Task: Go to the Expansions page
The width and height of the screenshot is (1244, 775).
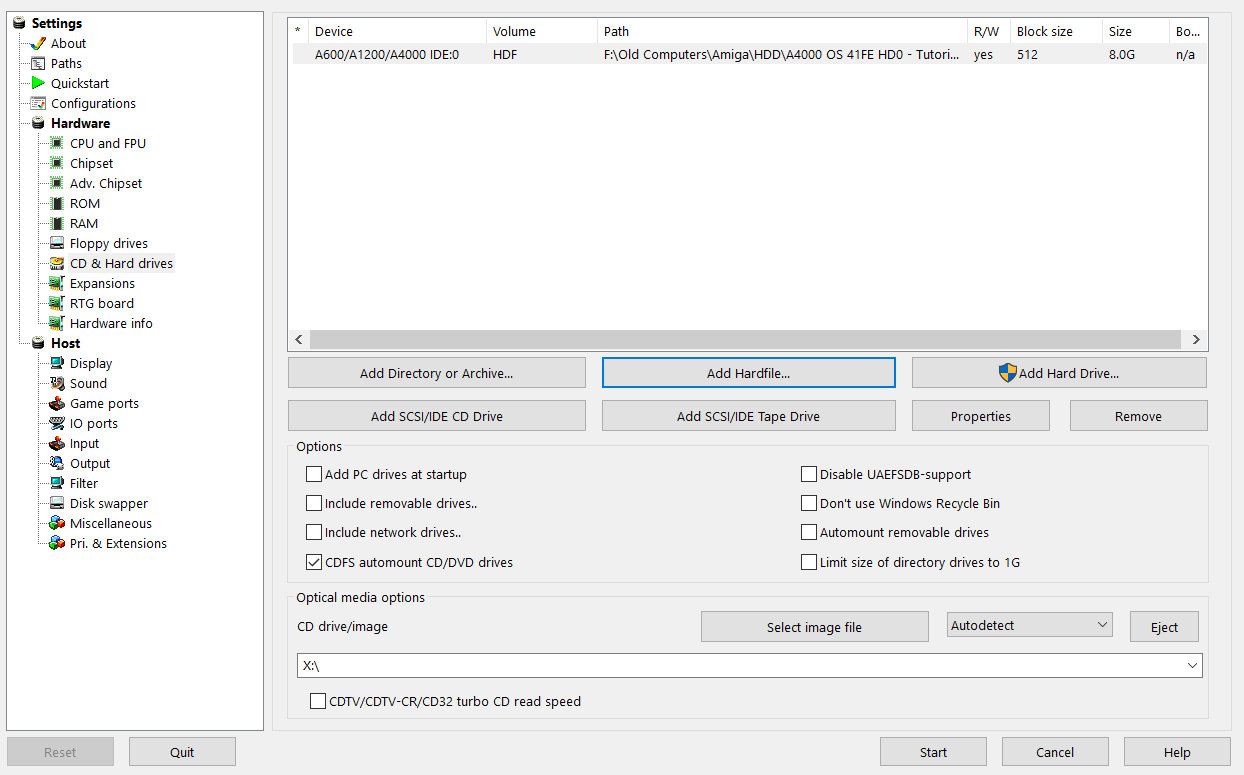Action: pyautogui.click(x=102, y=283)
